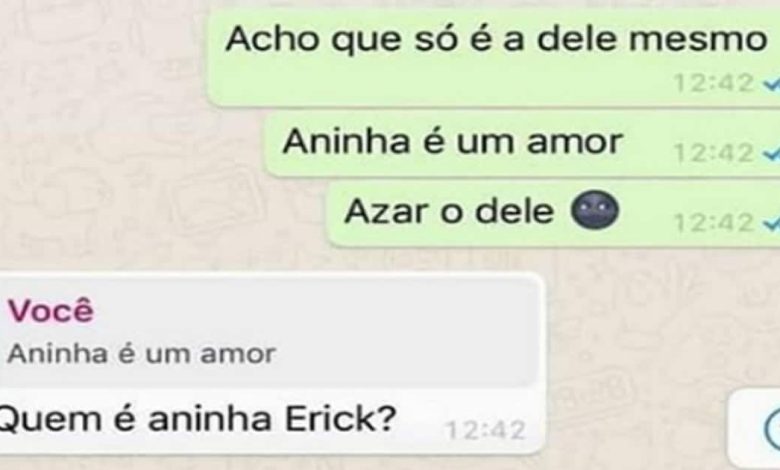
Task: Click the 12:42 timestamp on received message
Action: click(x=486, y=430)
